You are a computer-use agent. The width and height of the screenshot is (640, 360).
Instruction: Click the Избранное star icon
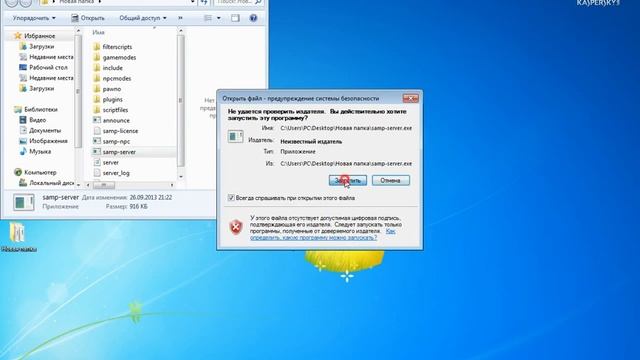coord(17,36)
